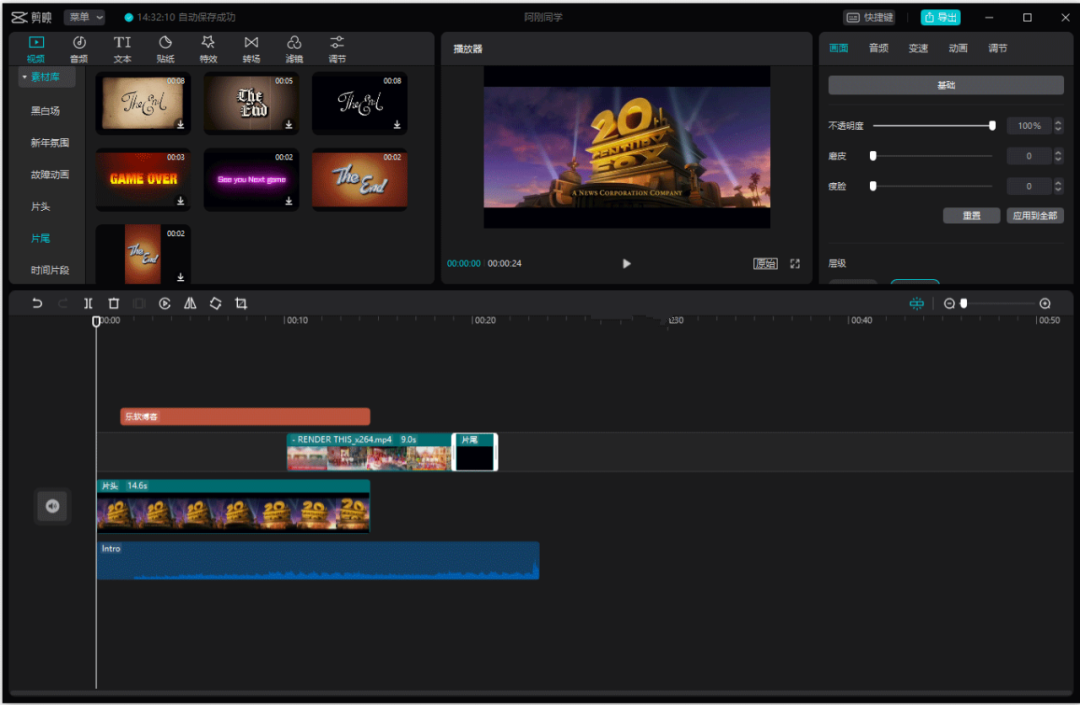Select the 片尾 clip on the timeline
1080x705 pixels.
(475, 452)
